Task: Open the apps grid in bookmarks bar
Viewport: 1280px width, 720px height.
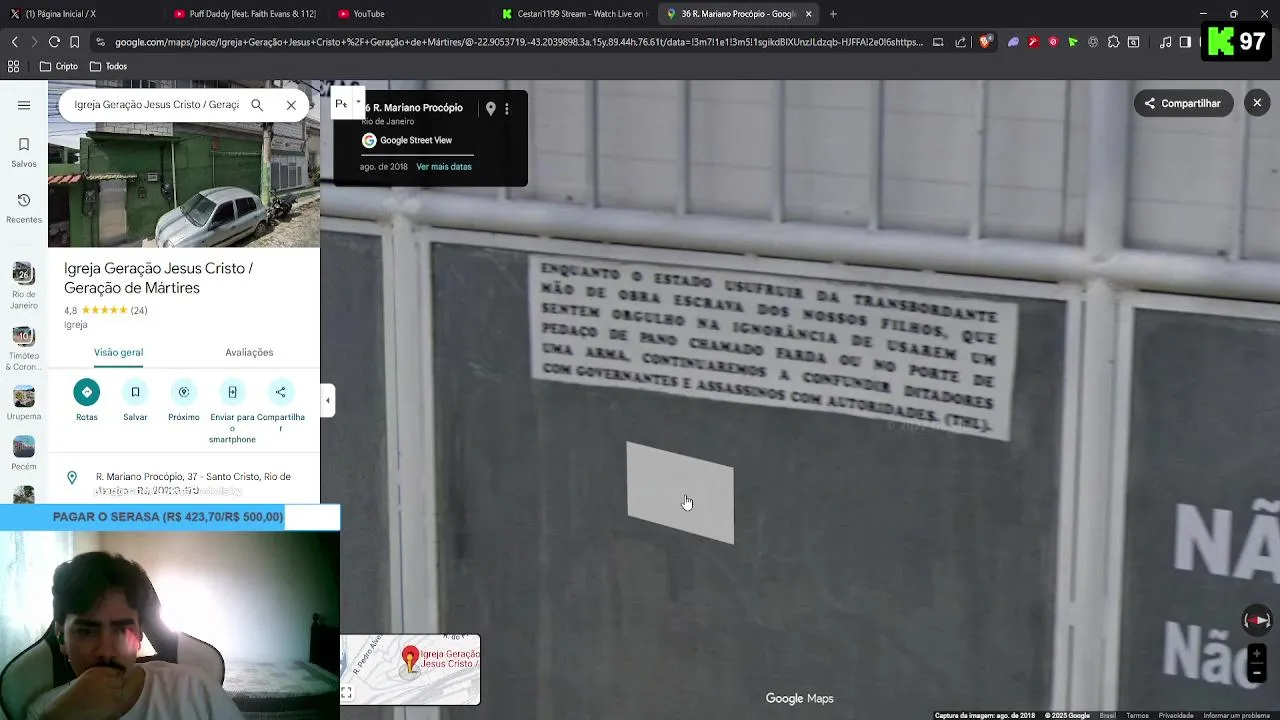Action: 13,66
